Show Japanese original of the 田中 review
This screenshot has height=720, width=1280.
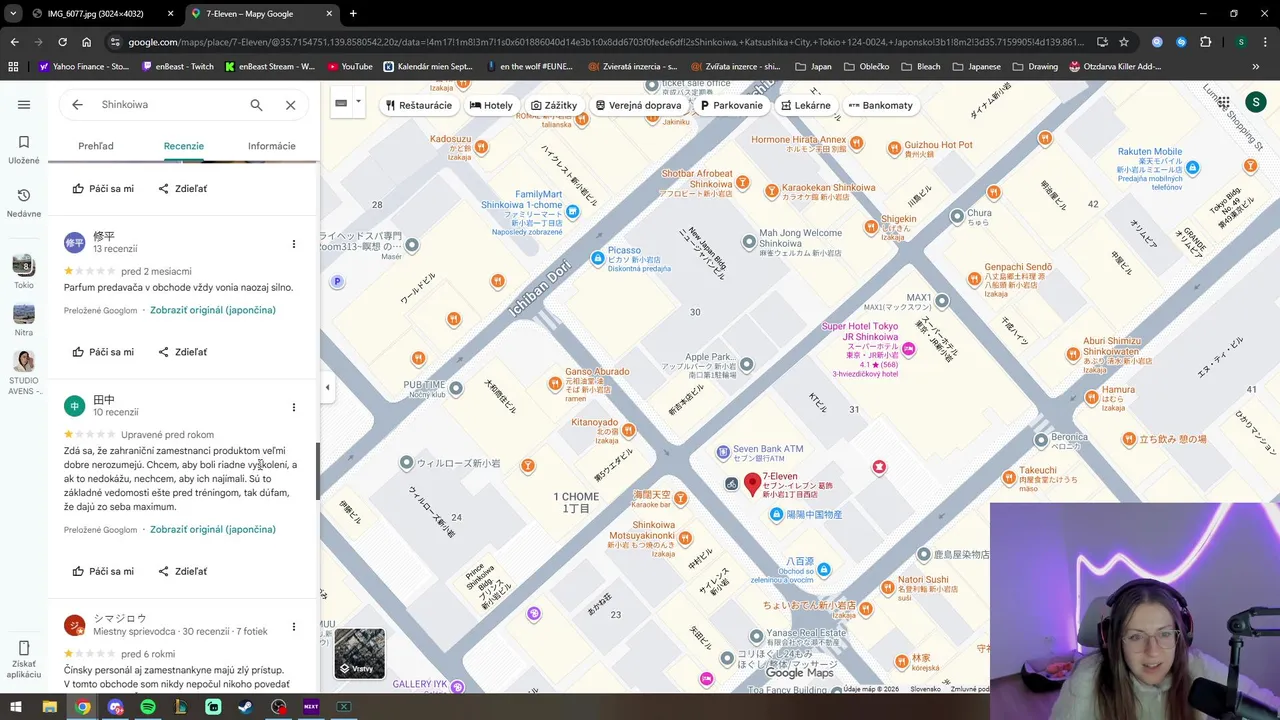213,530
